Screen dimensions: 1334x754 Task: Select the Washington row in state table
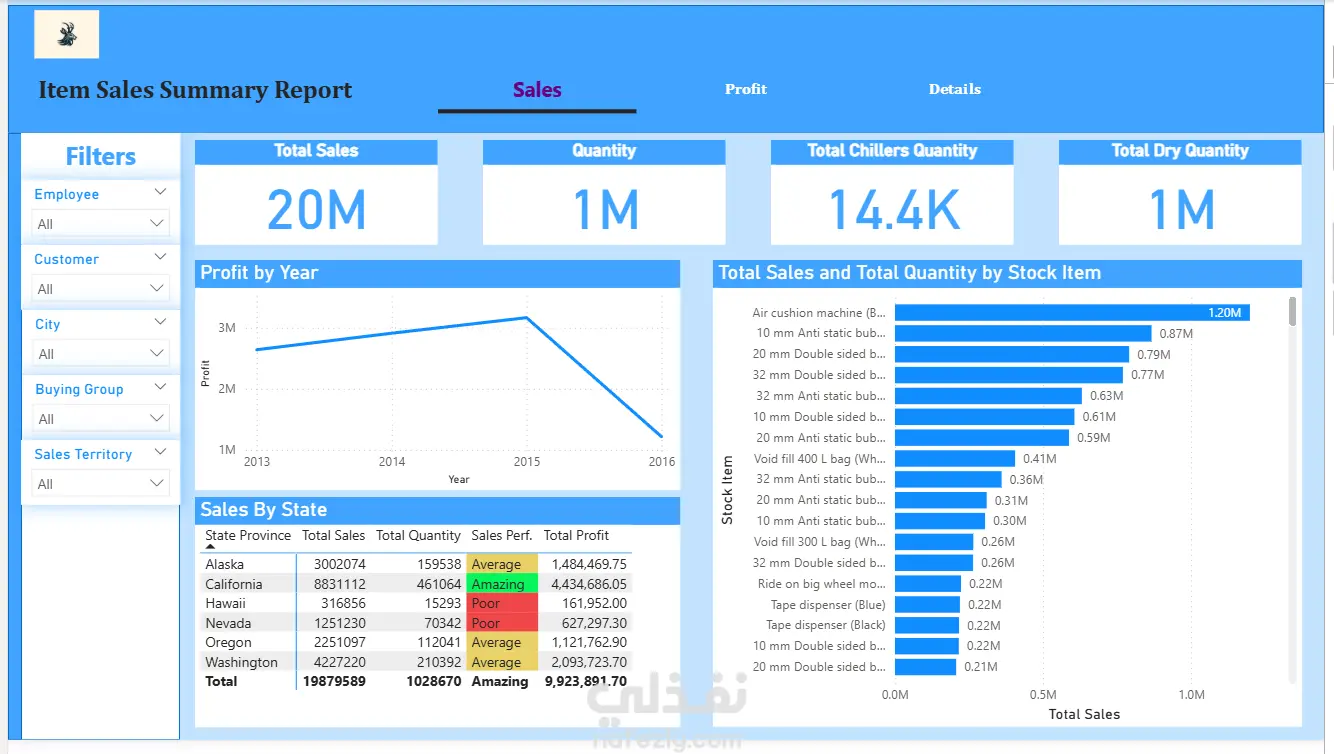click(x=416, y=662)
